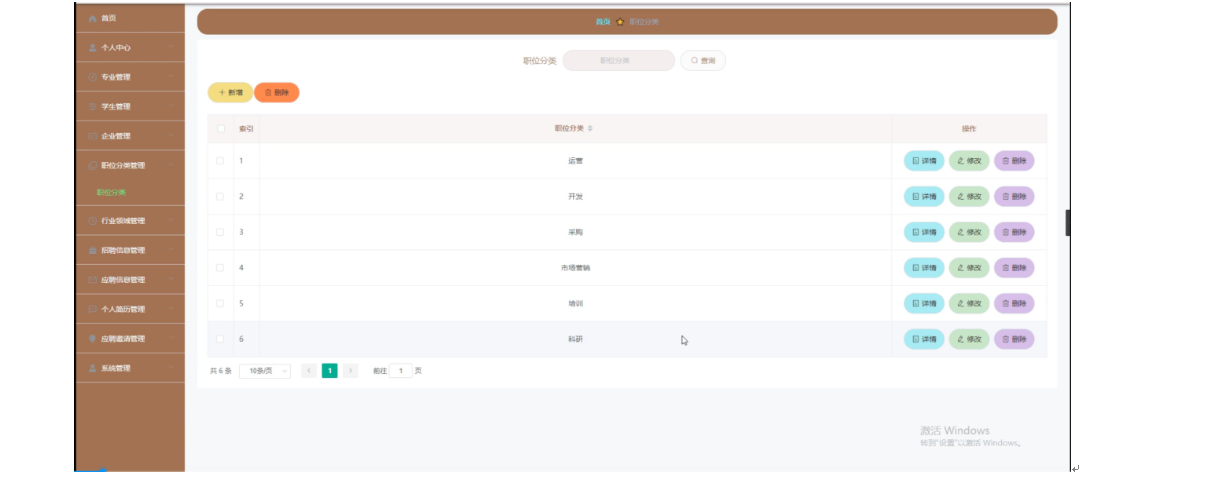
Task: Click the orange 删除 batch delete button
Action: pyautogui.click(x=277, y=92)
